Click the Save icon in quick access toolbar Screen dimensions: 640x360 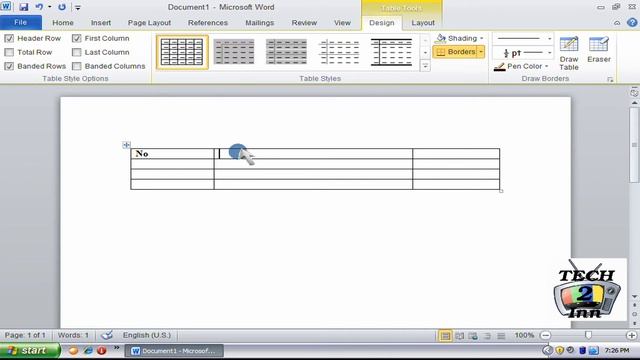point(24,7)
